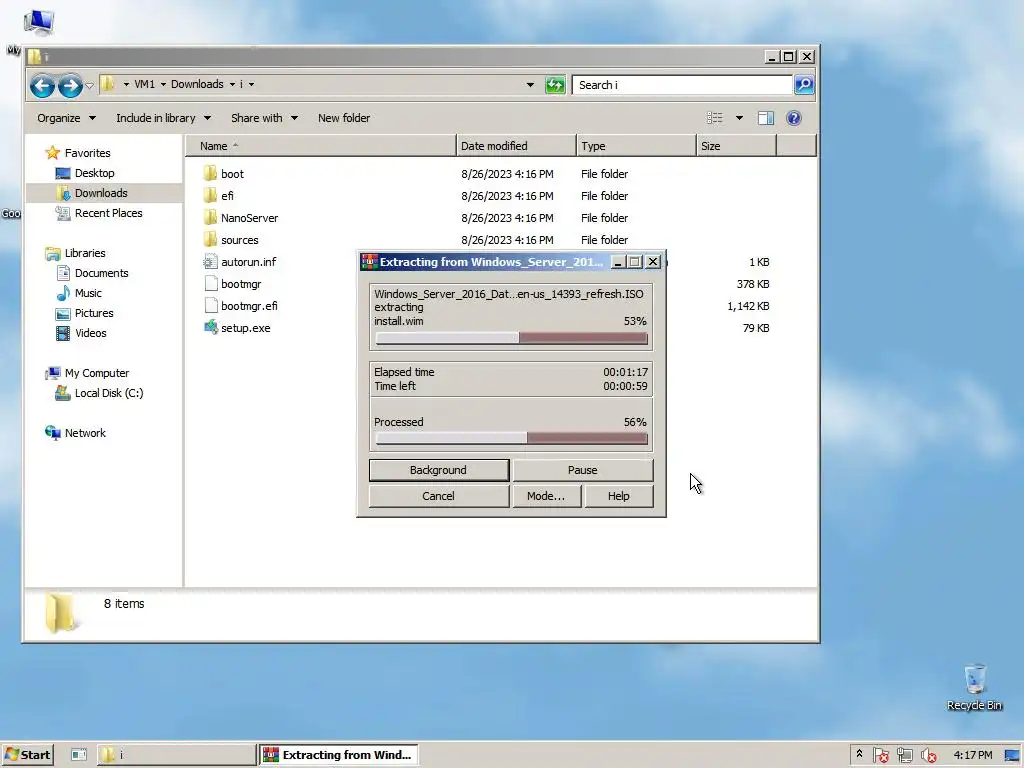Click New folder in the toolbar
1024x768 pixels.
click(x=344, y=118)
